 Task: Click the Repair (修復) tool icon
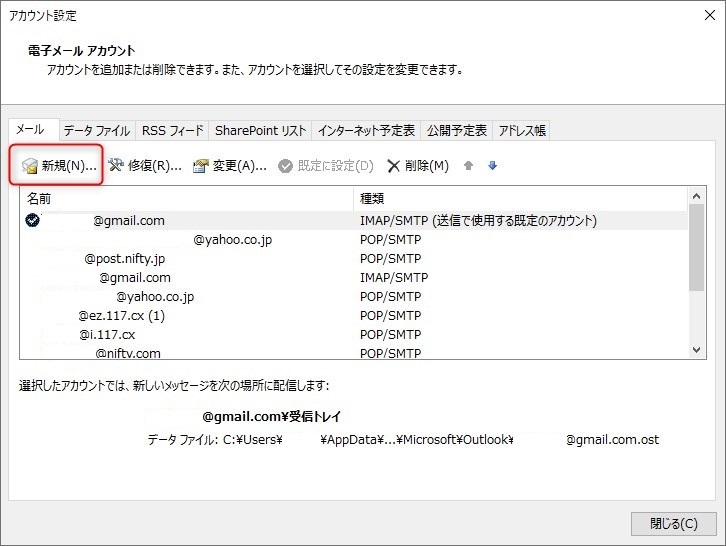pyautogui.click(x=116, y=166)
